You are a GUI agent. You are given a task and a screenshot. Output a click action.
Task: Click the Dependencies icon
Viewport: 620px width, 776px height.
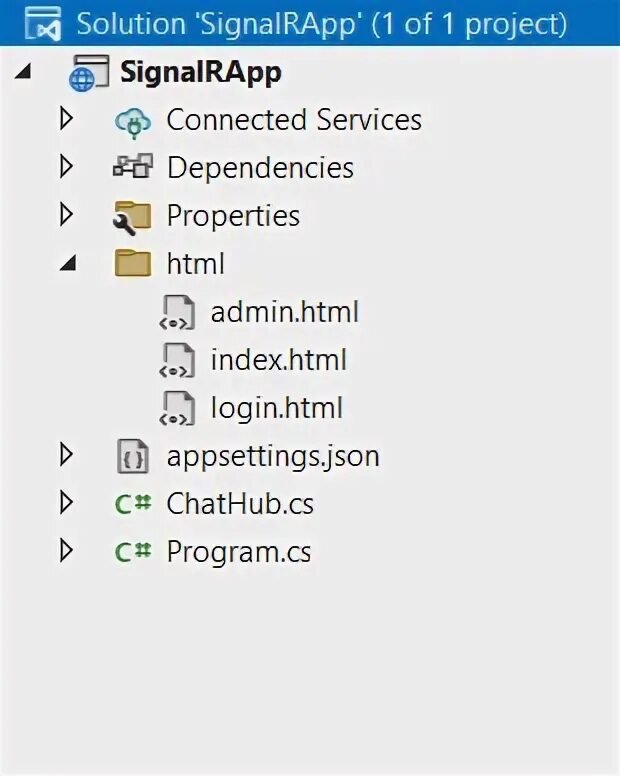pyautogui.click(x=132, y=168)
